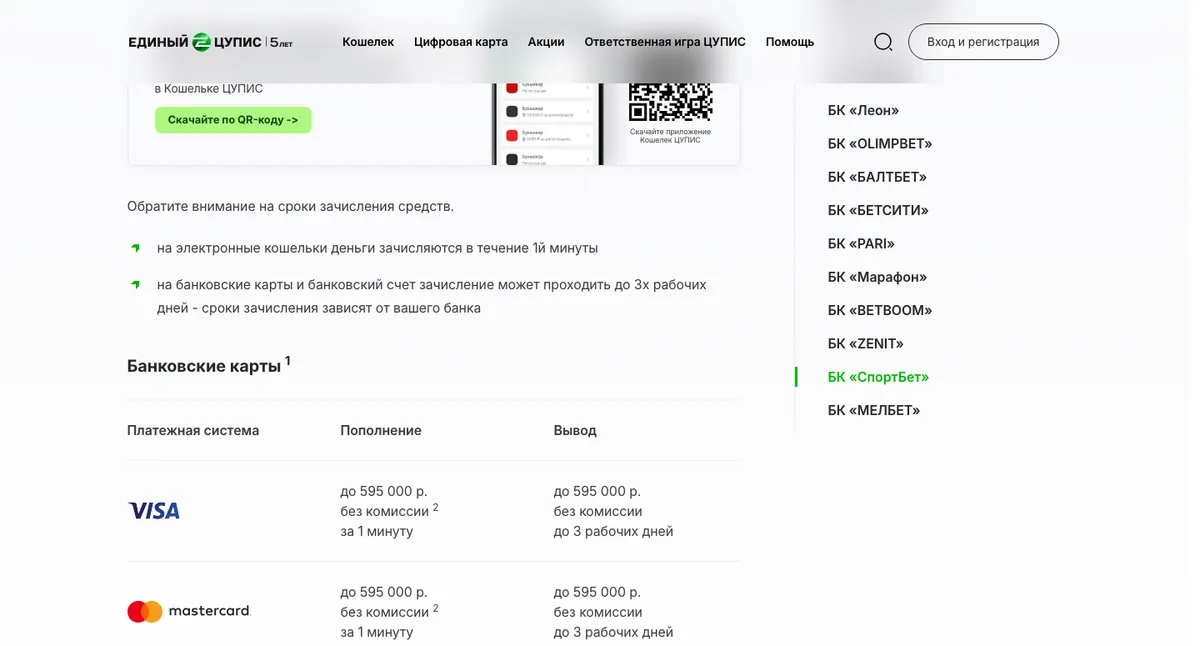1200x646 pixels.
Task: Jump to БК «БЕТСИТИ» section
Action: [878, 211]
